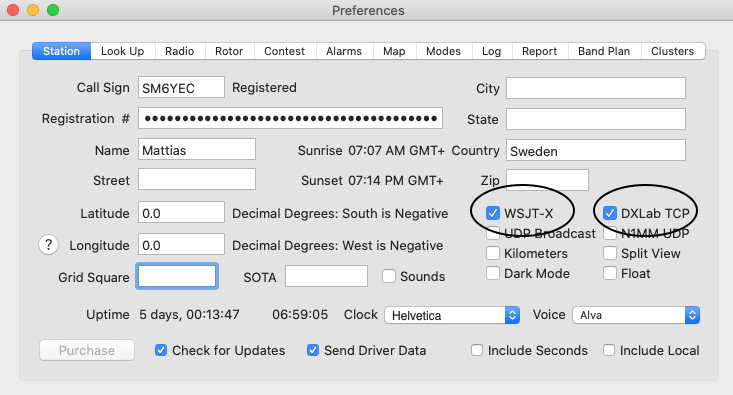The width and height of the screenshot is (733, 395).
Task: Enable the Dark Mode checkbox
Action: click(x=493, y=273)
